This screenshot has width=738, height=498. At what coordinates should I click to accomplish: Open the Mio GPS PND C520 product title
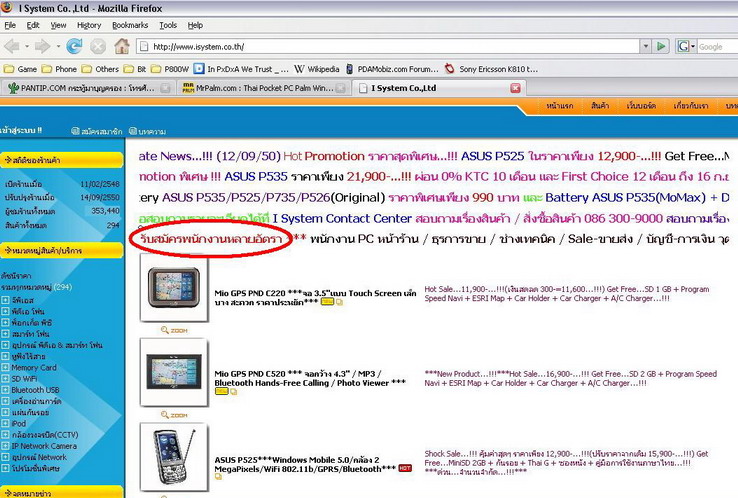tap(310, 378)
